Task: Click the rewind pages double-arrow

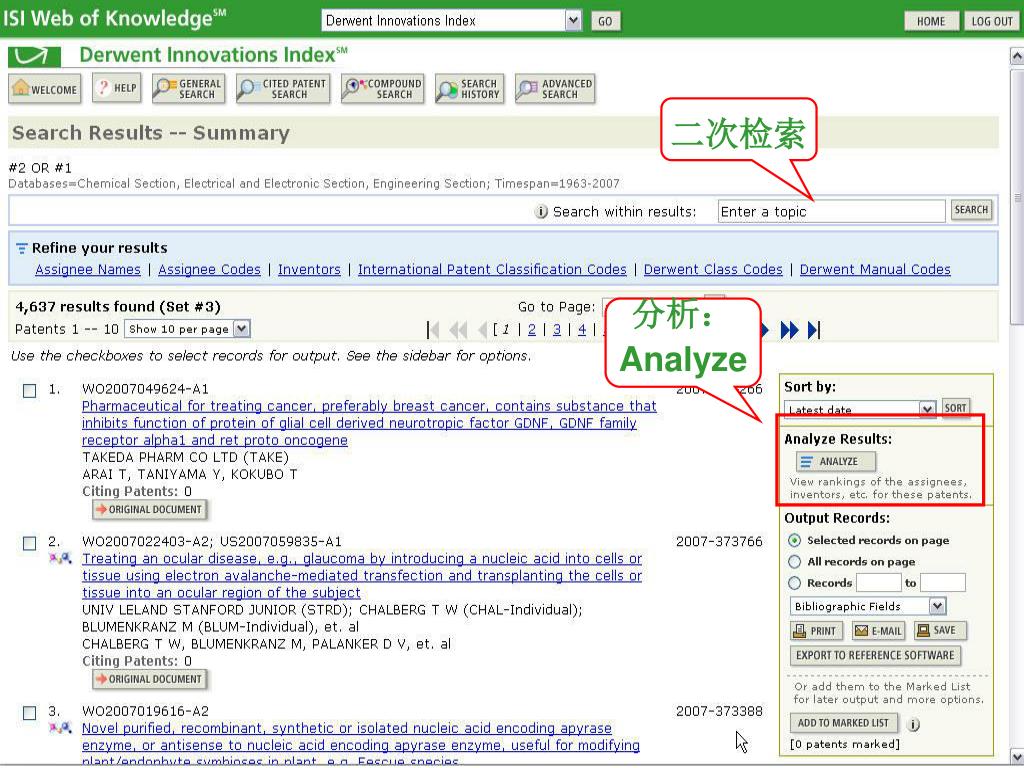Action: tap(458, 330)
